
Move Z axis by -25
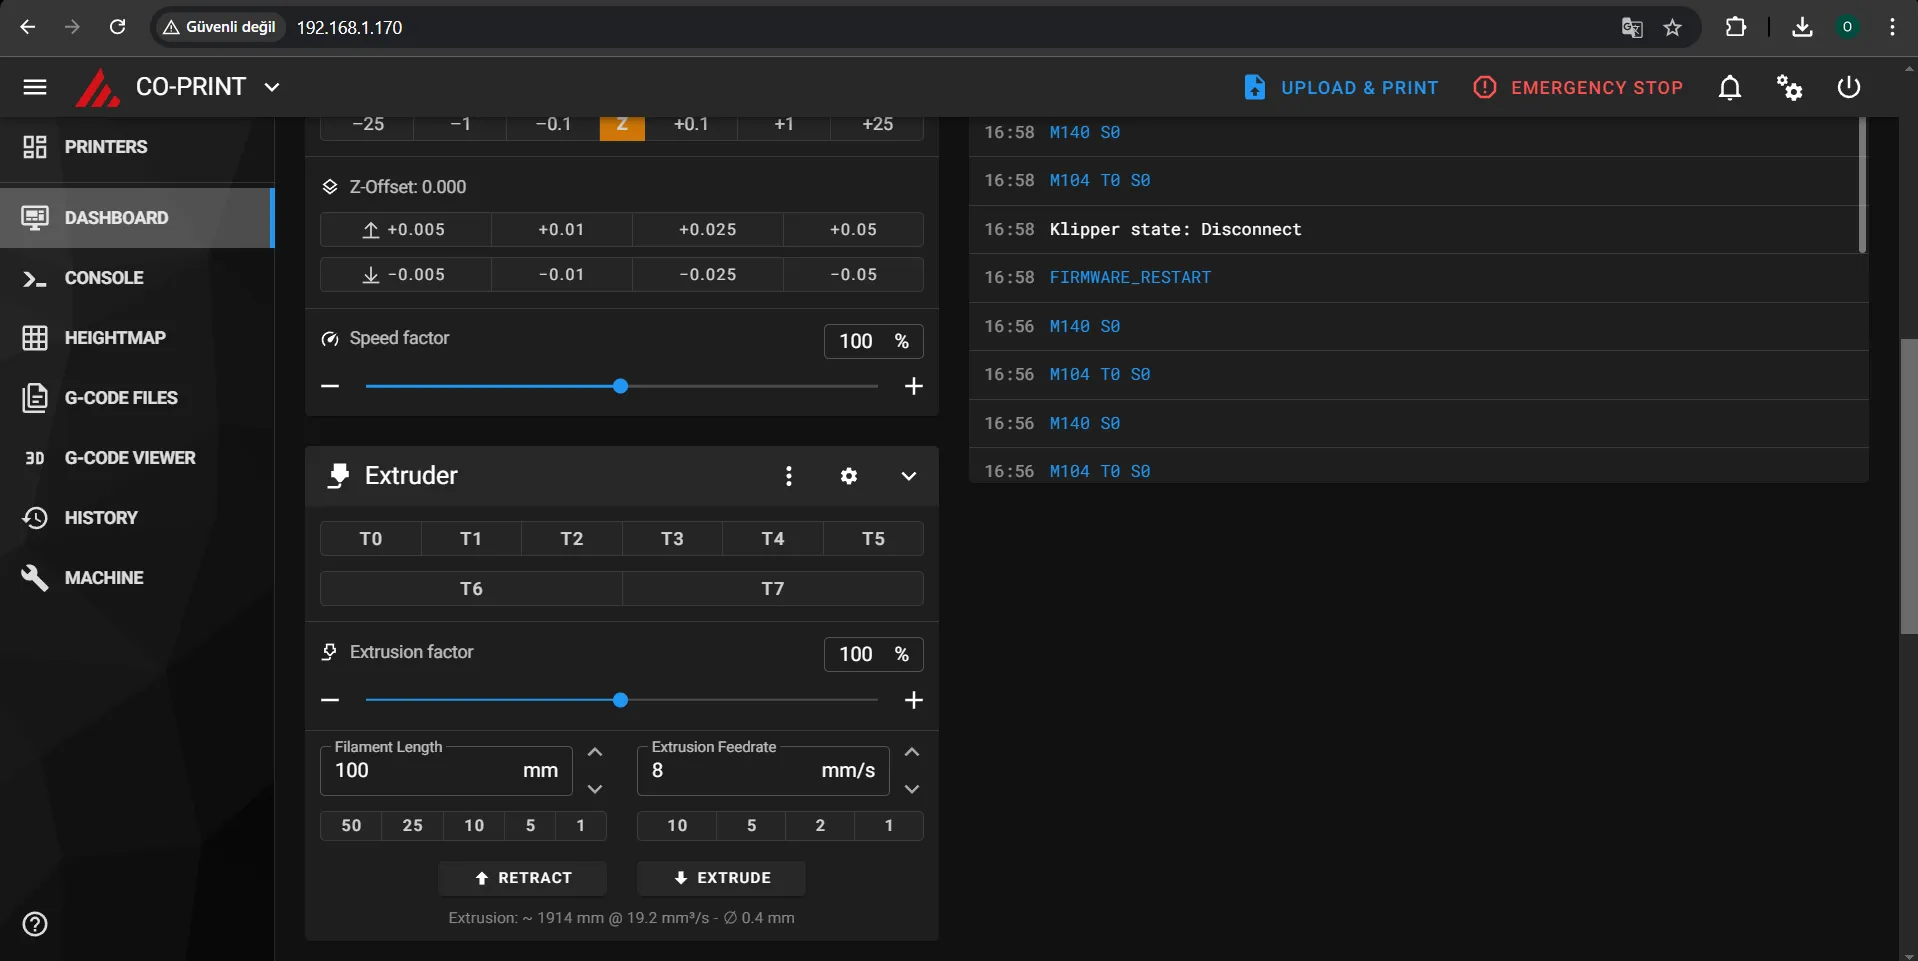pos(367,126)
